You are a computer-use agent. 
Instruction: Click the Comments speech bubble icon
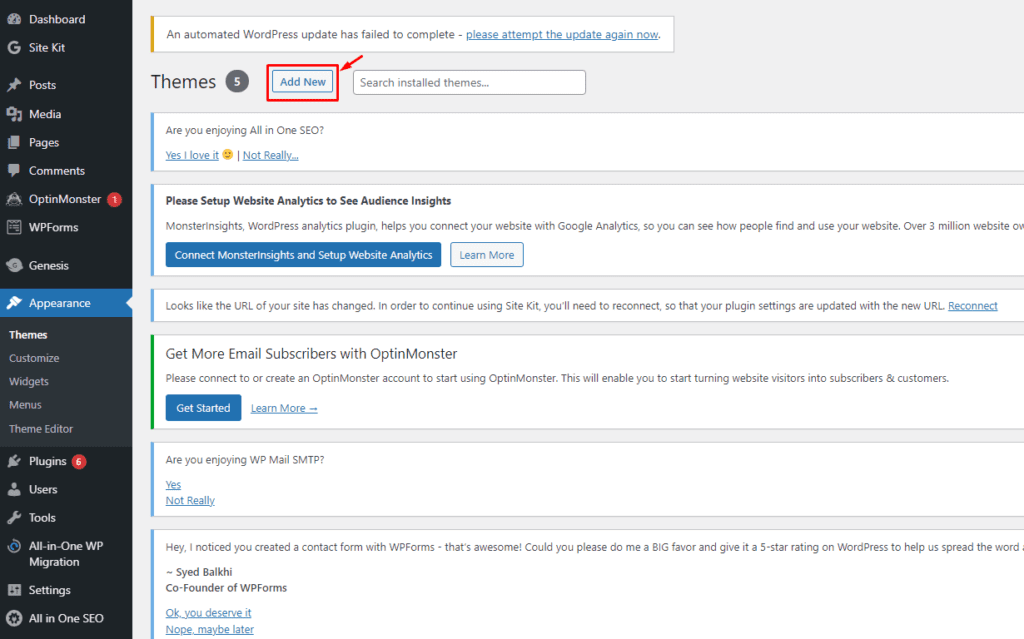14,171
